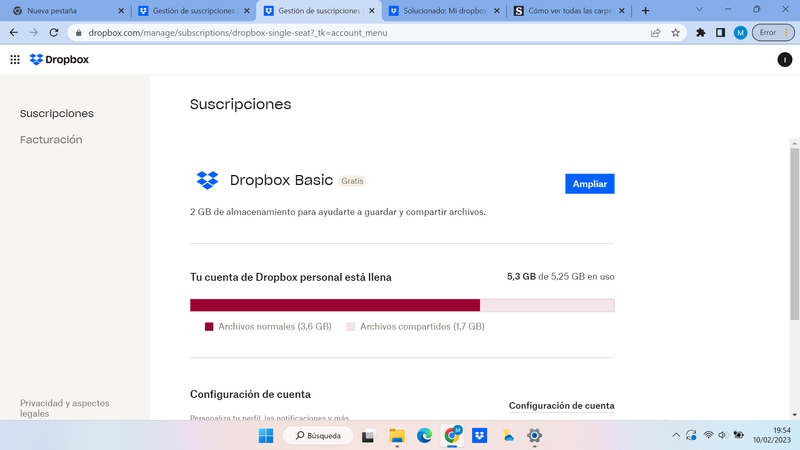Switch to the first Gestión de suscripciones tab
Image resolution: width=800 pixels, height=450 pixels.
tap(193, 11)
